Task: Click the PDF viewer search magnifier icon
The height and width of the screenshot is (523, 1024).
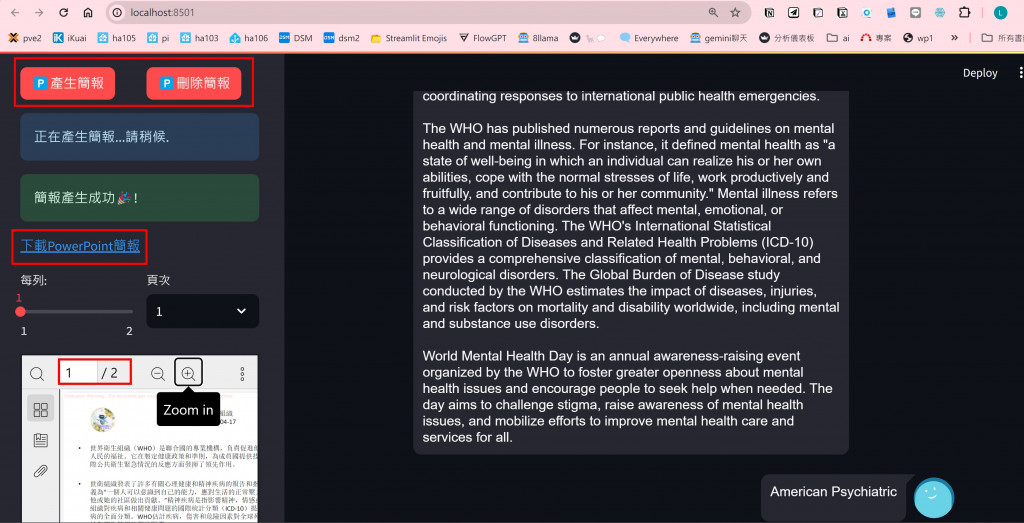Action: (38, 373)
